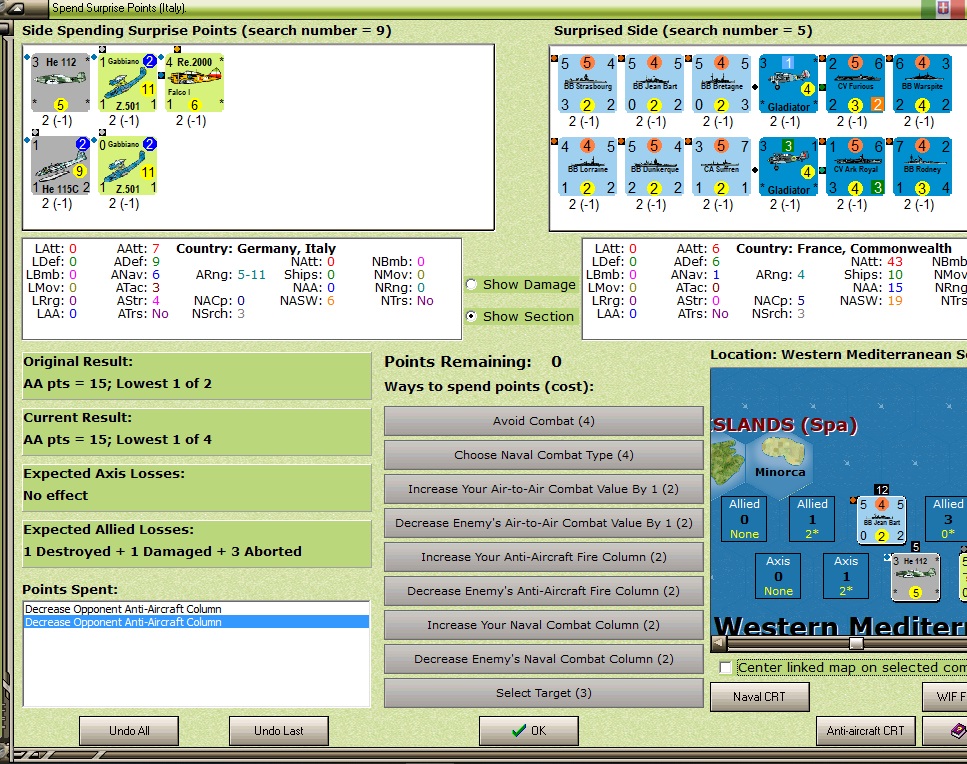Toggle Center linked map on selected checkbox
967x764 pixels.
(726, 667)
